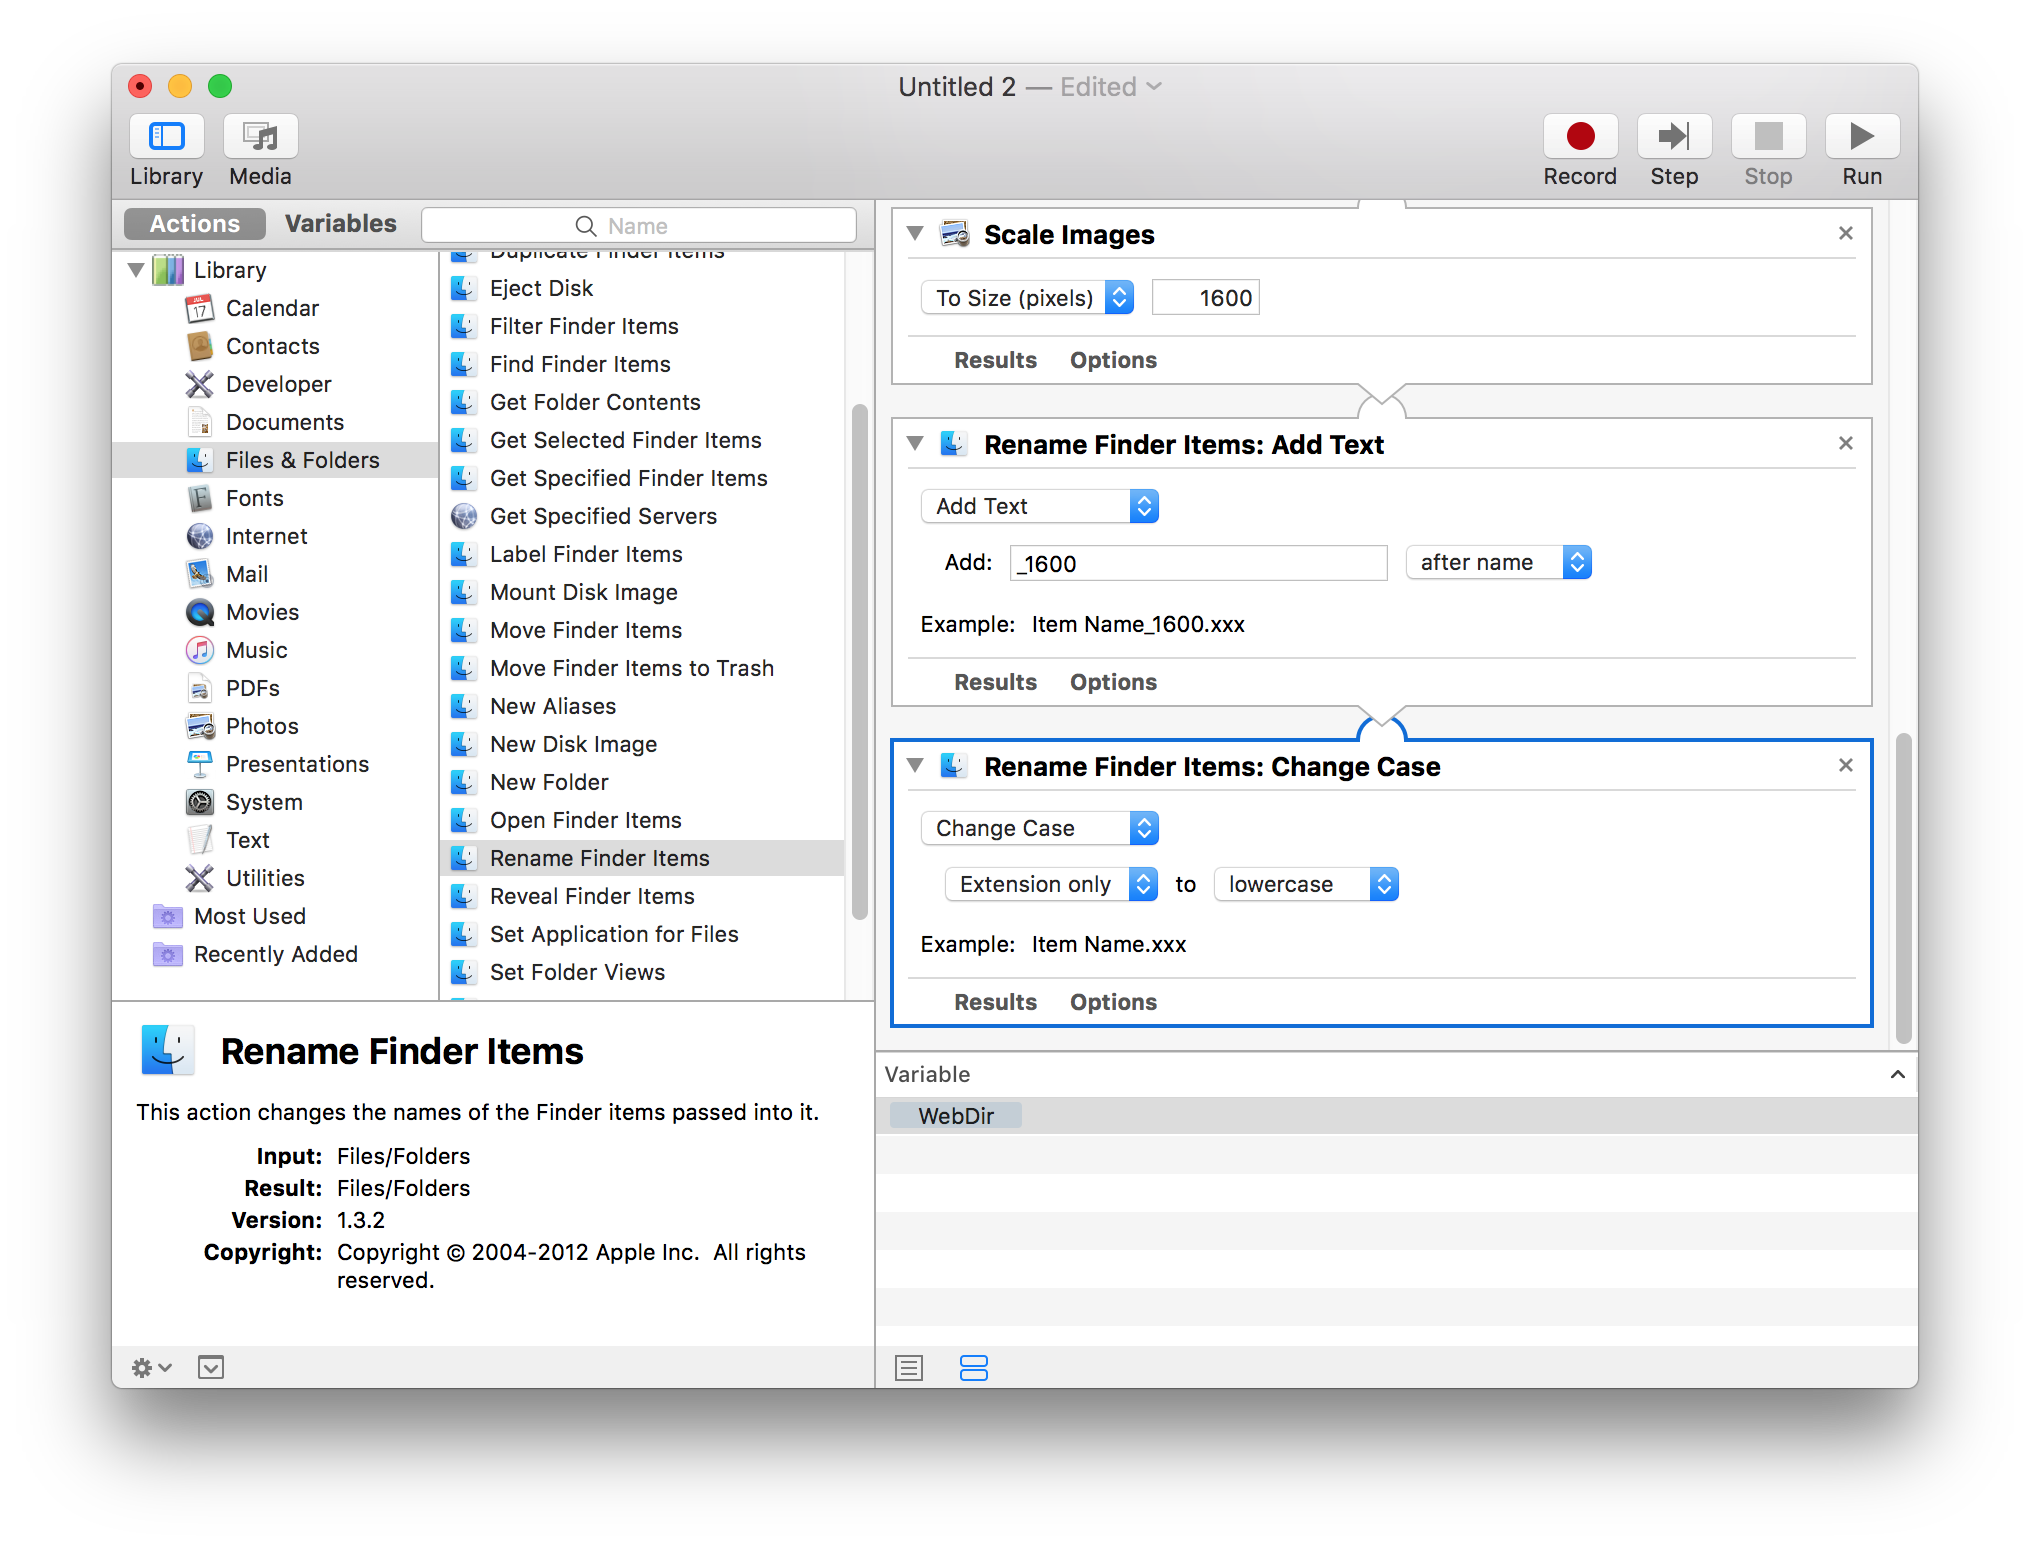This screenshot has height=1548, width=2030.
Task: Select the Filter Finder Items action
Action: point(641,326)
